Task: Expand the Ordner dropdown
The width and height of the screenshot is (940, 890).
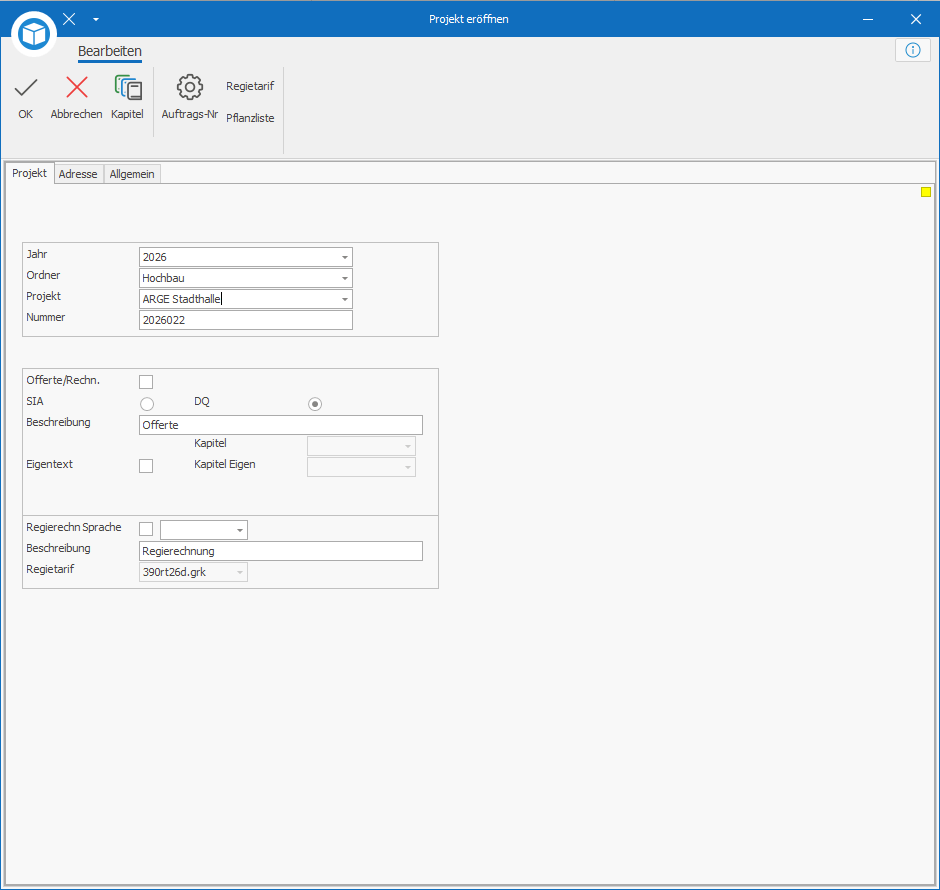Action: point(345,278)
